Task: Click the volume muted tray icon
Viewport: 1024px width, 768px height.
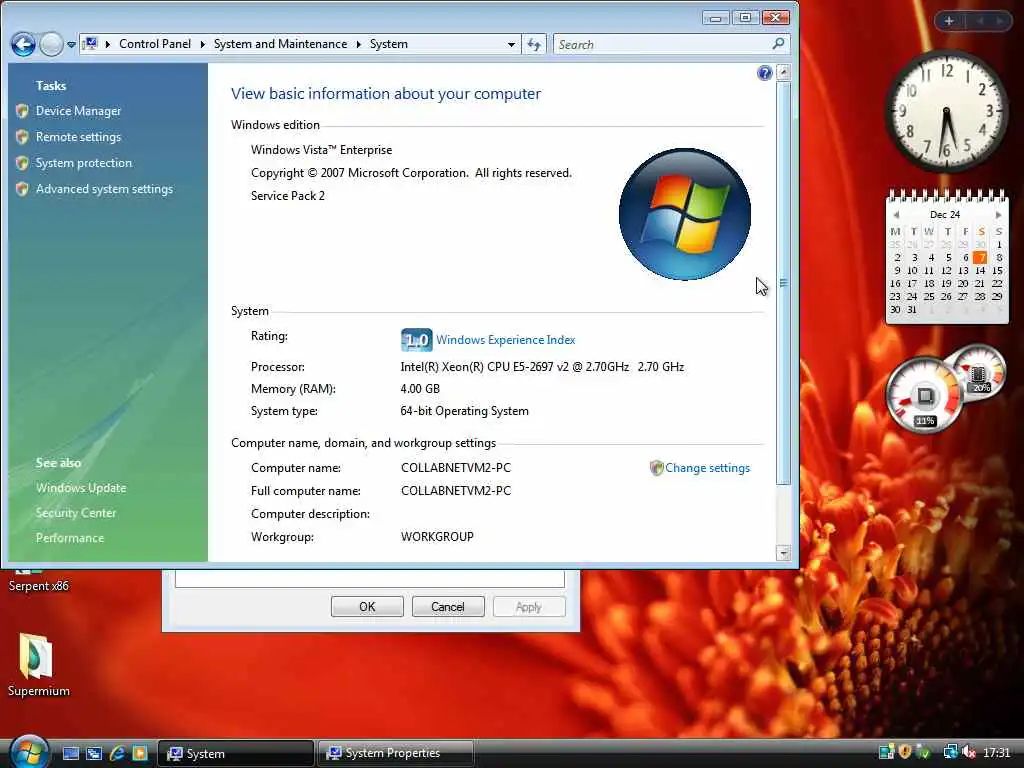Action: click(x=968, y=752)
